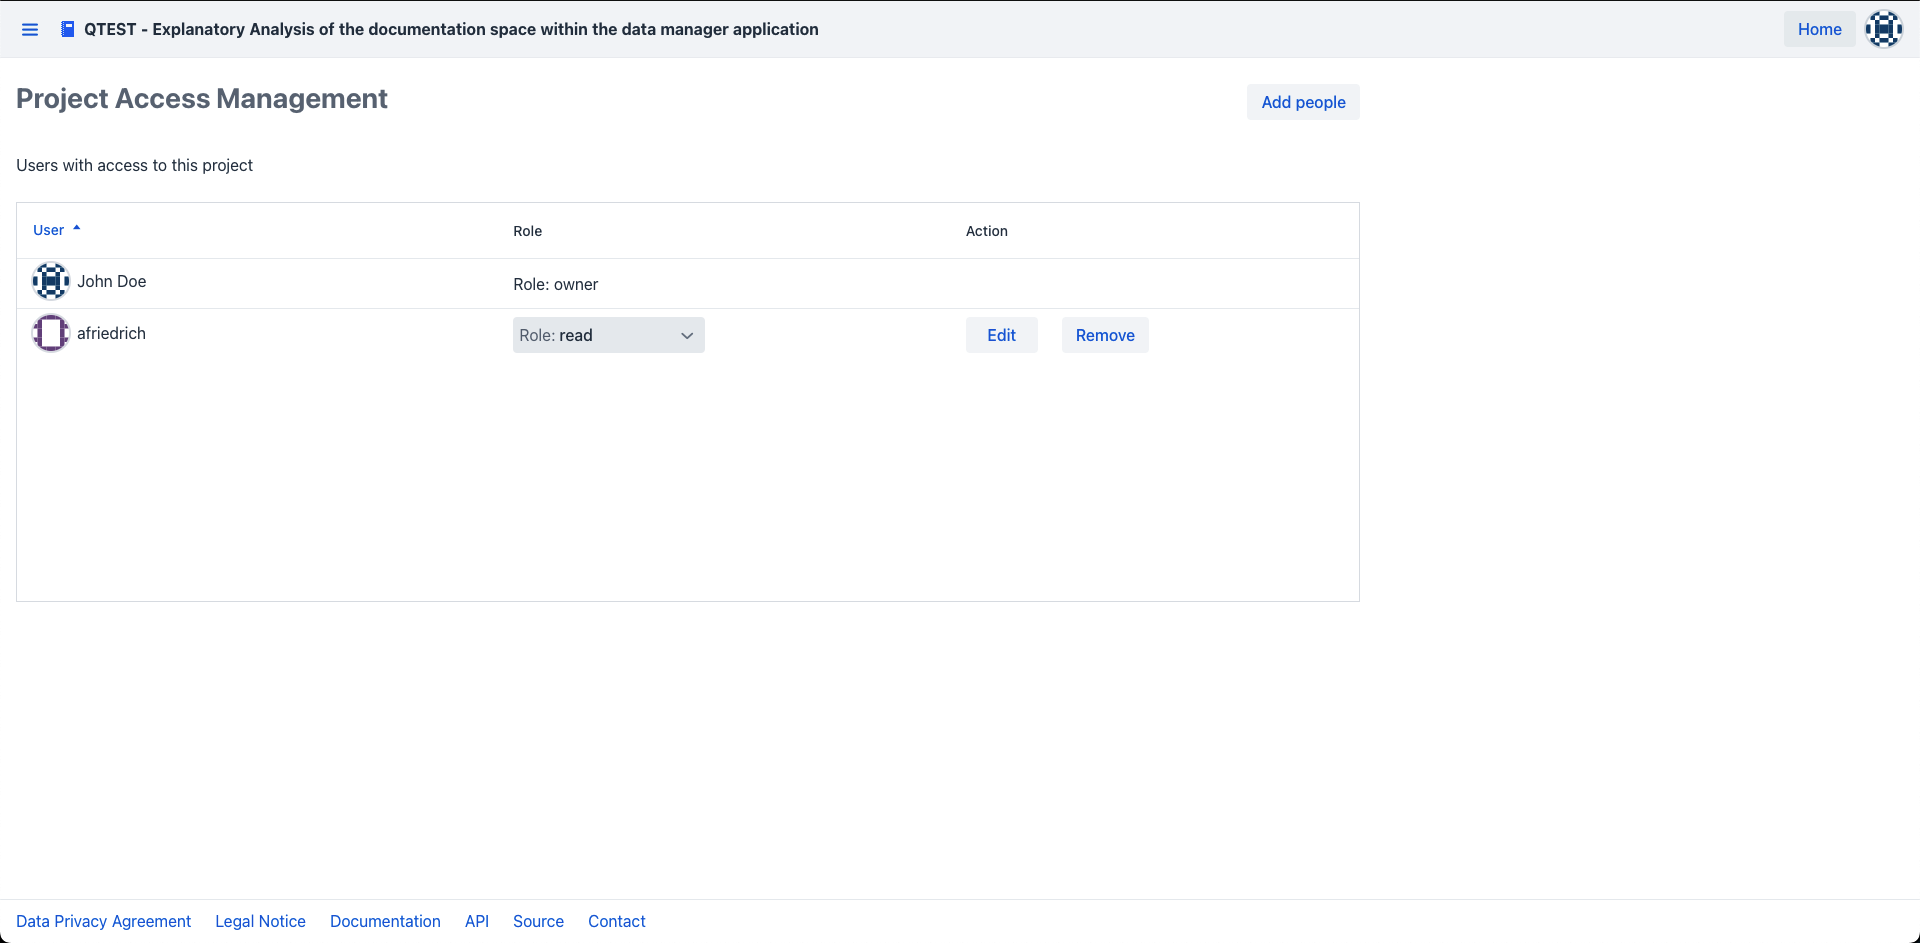Click the Home button in the header
The image size is (1920, 943).
coord(1819,29)
